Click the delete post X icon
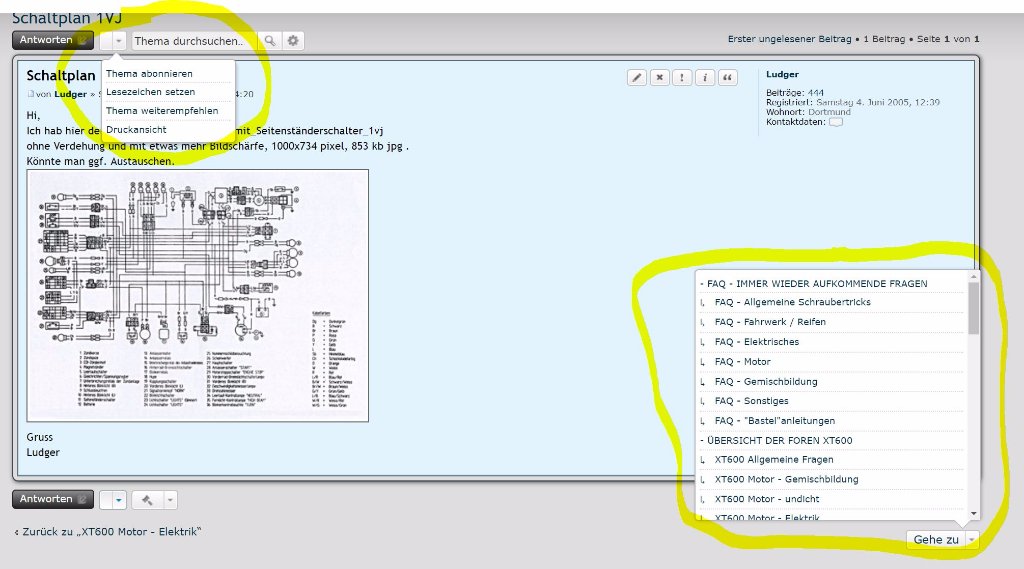Image resolution: width=1024 pixels, height=569 pixels. tap(659, 78)
